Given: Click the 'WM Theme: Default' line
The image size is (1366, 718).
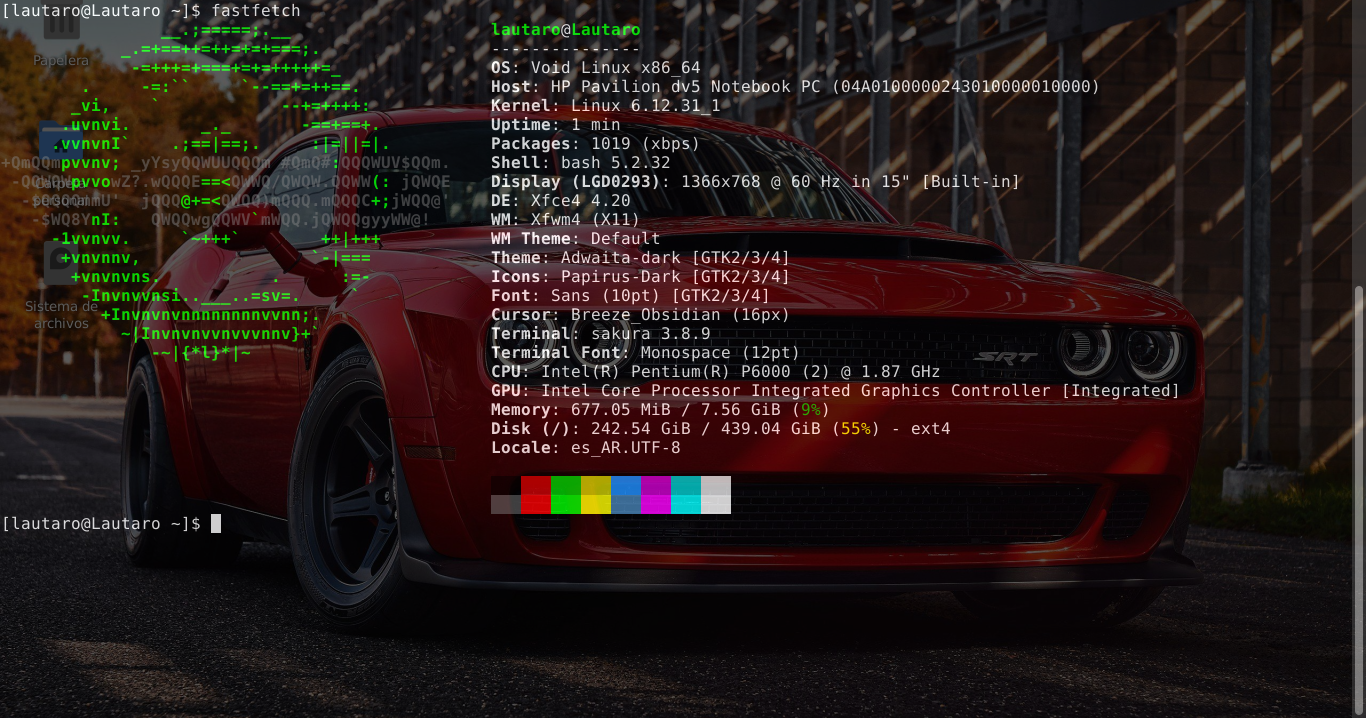Looking at the screenshot, I should [576, 238].
